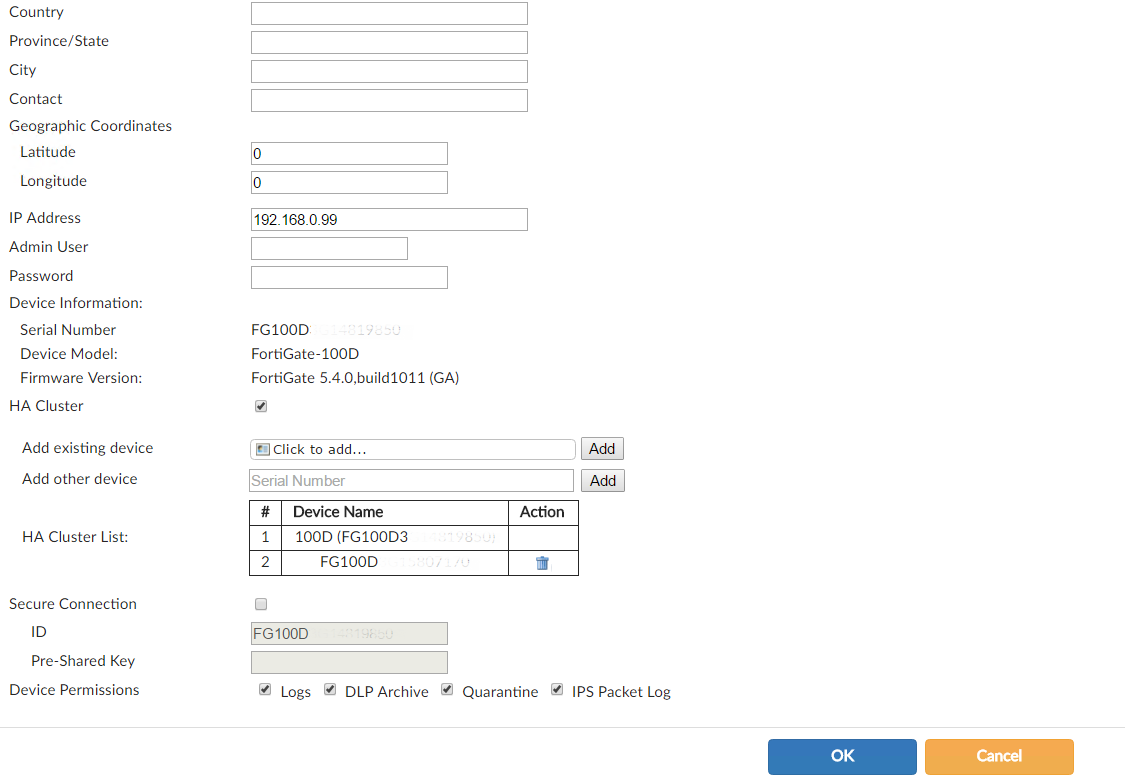Click the Contact input field
This screenshot has height=781, width=1125.
pyautogui.click(x=389, y=100)
